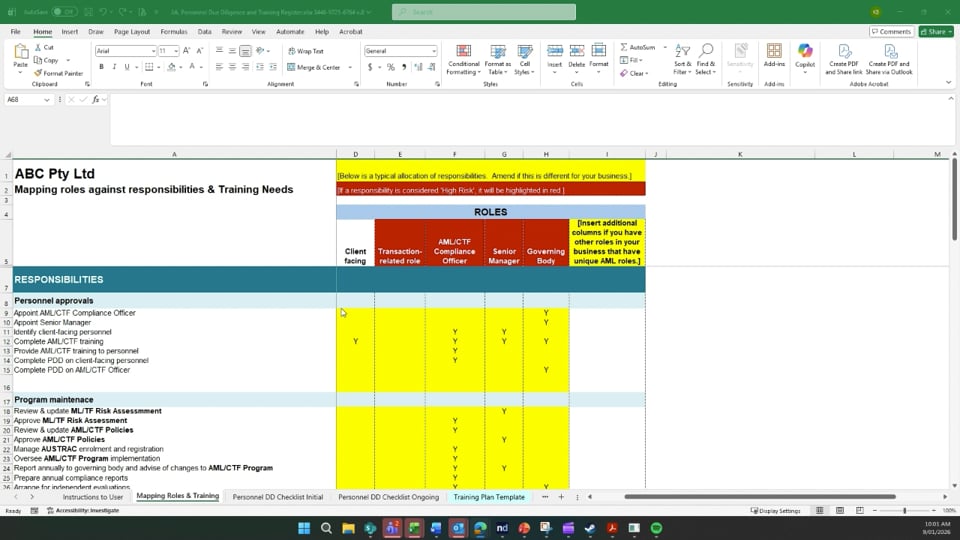Toggle Italic formatting

click(114, 67)
